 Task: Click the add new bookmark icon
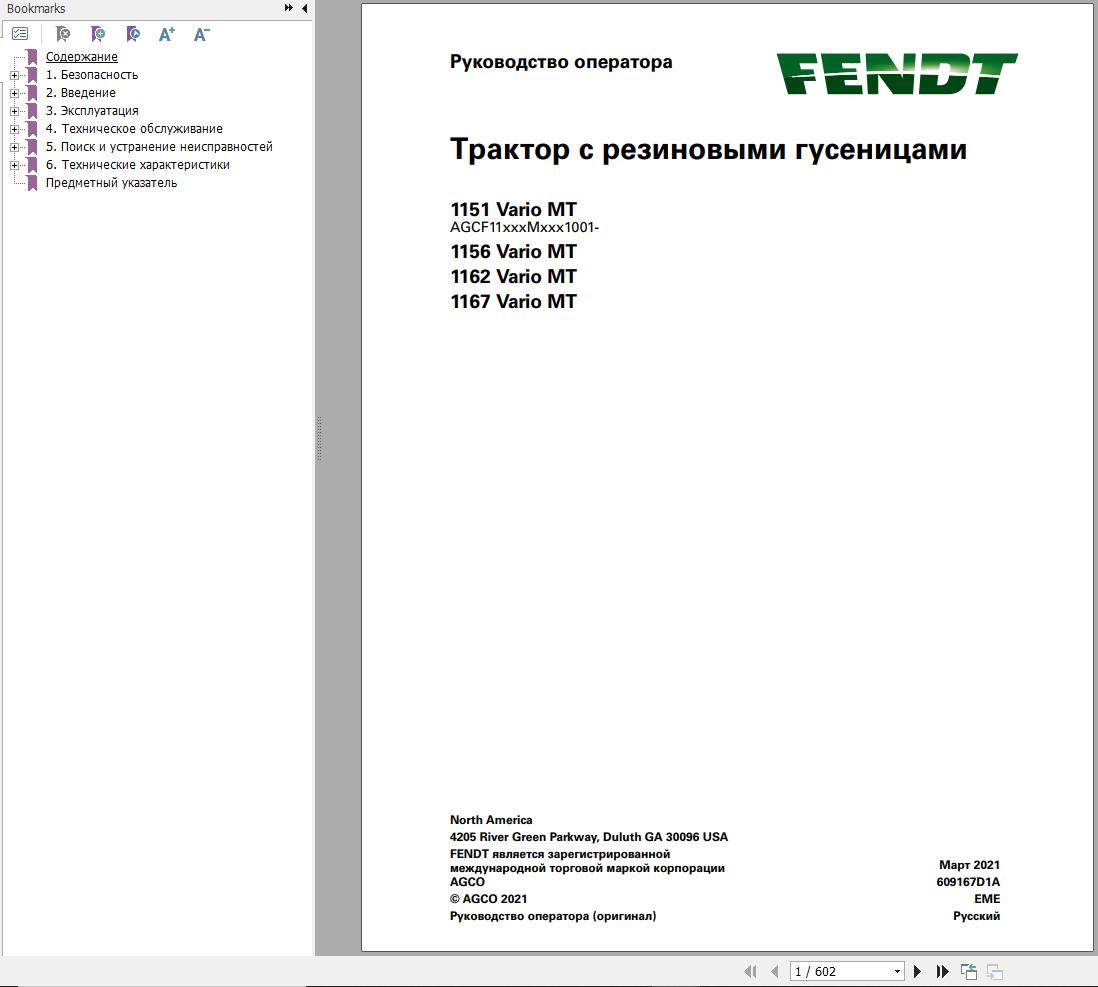(x=98, y=34)
